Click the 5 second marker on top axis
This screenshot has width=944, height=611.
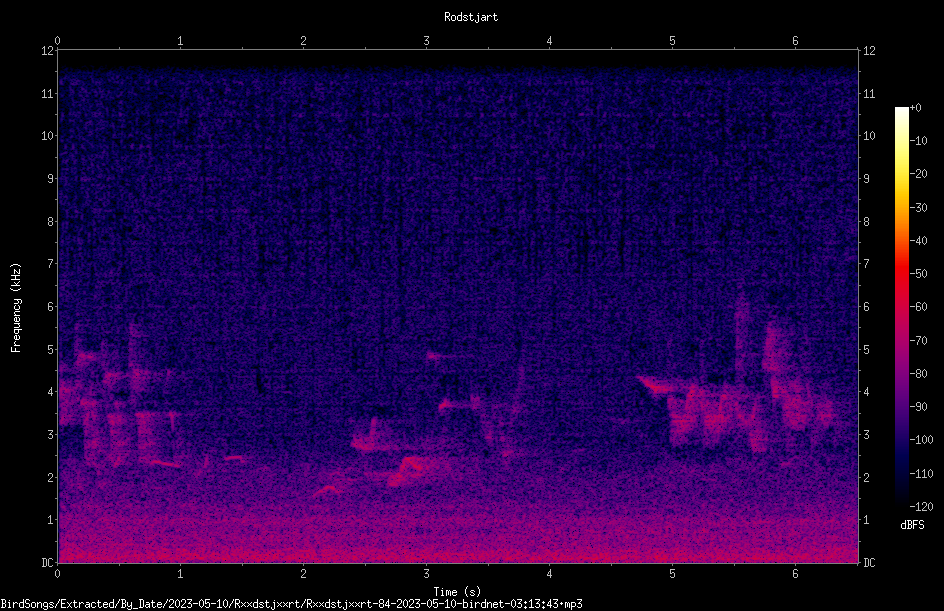pos(672,41)
